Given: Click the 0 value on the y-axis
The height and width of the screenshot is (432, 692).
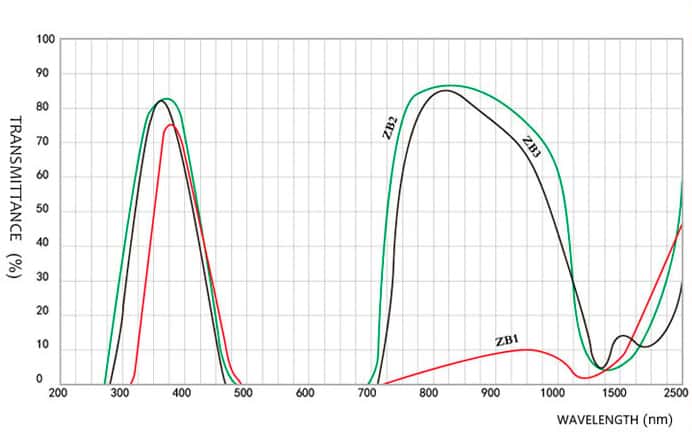Looking at the screenshot, I should coord(39,379).
